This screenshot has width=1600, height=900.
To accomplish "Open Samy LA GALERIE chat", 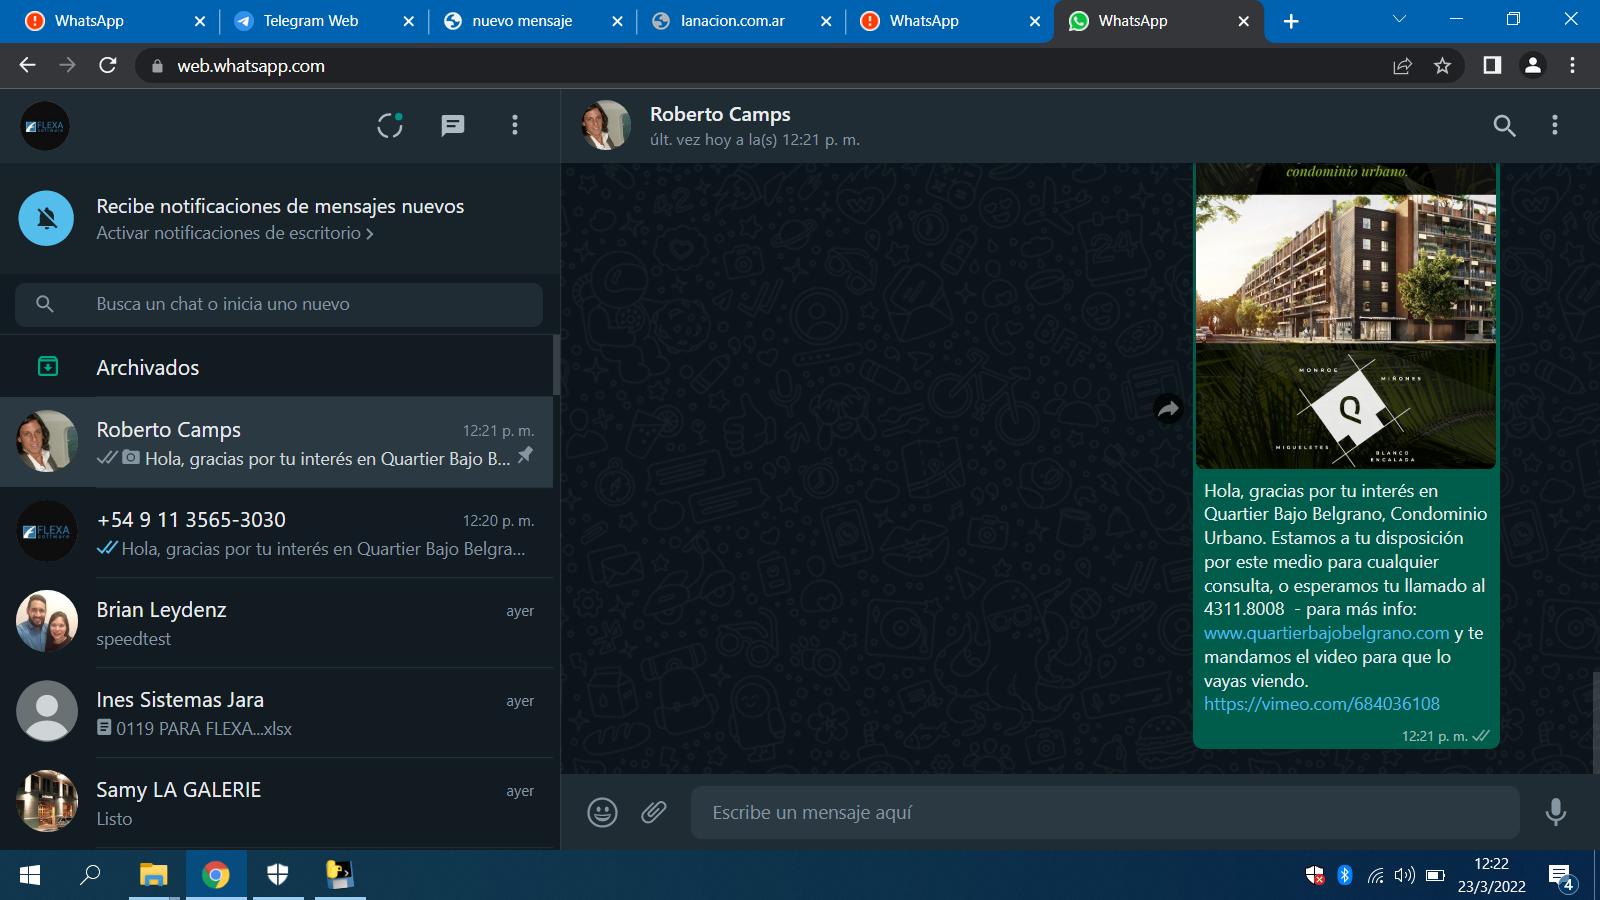I will pyautogui.click(x=276, y=802).
